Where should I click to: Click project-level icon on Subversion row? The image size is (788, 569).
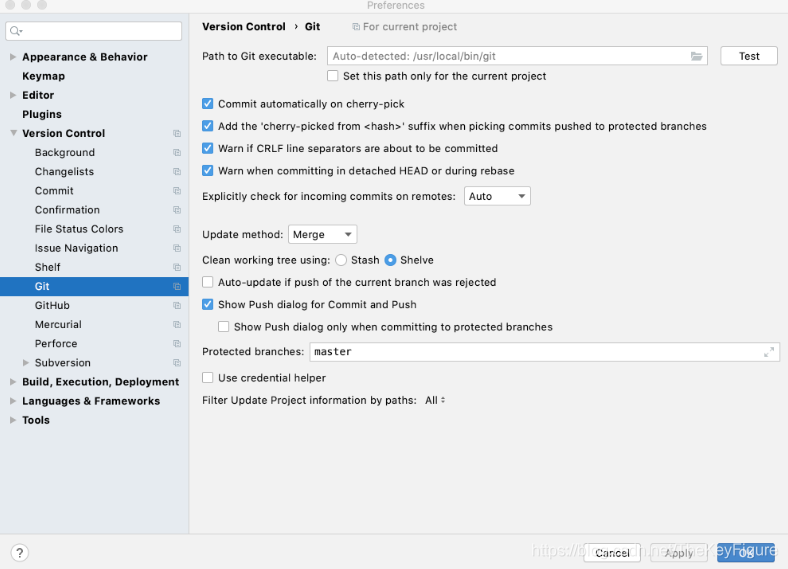tap(177, 363)
